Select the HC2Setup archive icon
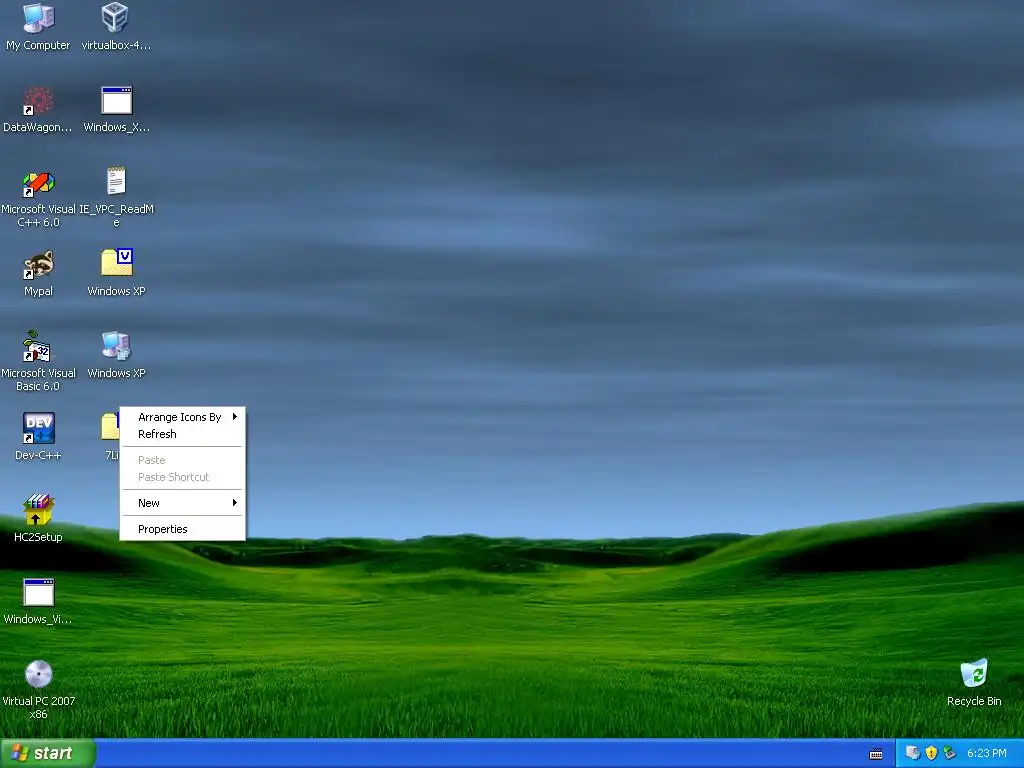This screenshot has height=768, width=1024. pos(39,510)
